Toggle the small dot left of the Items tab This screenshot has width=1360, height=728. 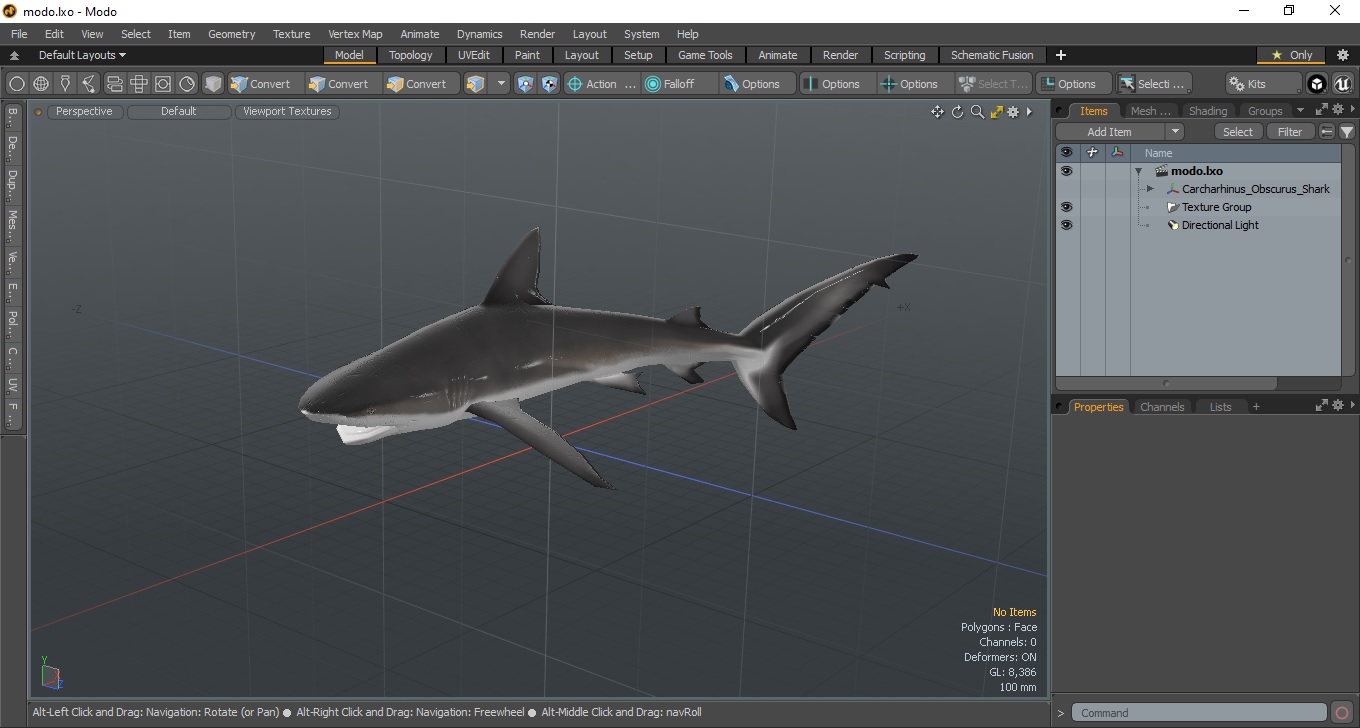(x=1060, y=110)
